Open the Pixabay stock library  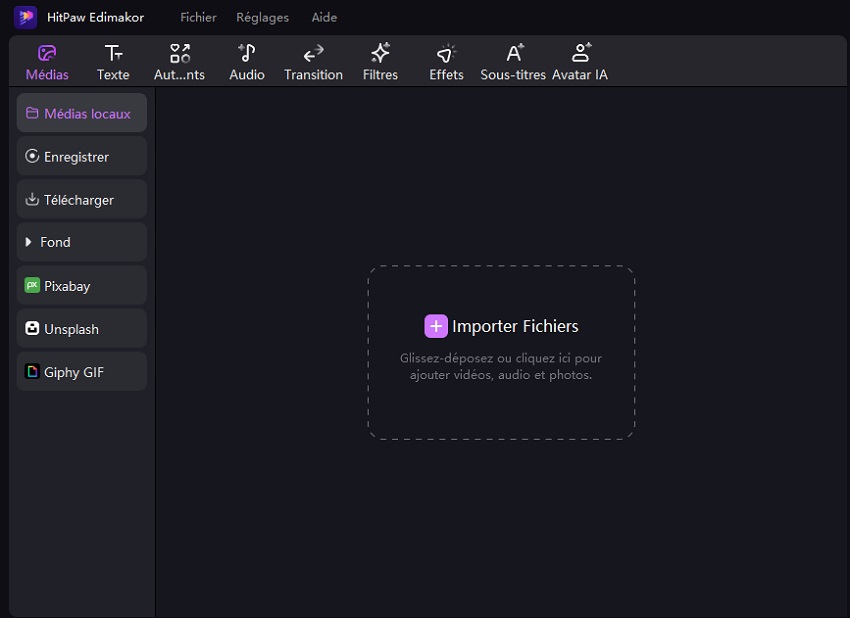(x=82, y=285)
